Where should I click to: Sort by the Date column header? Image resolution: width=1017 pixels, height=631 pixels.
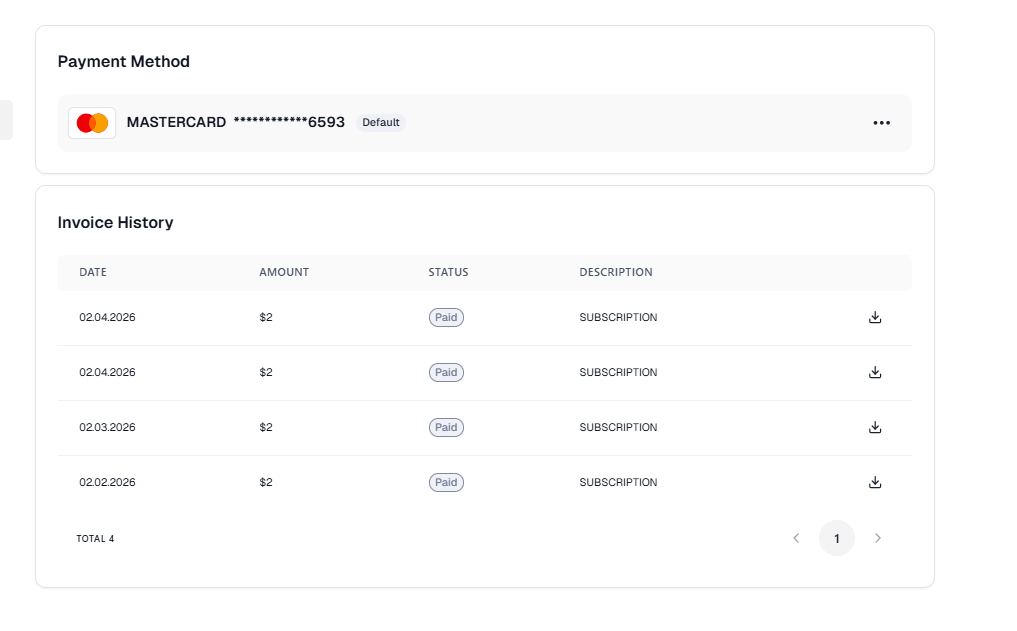93,272
